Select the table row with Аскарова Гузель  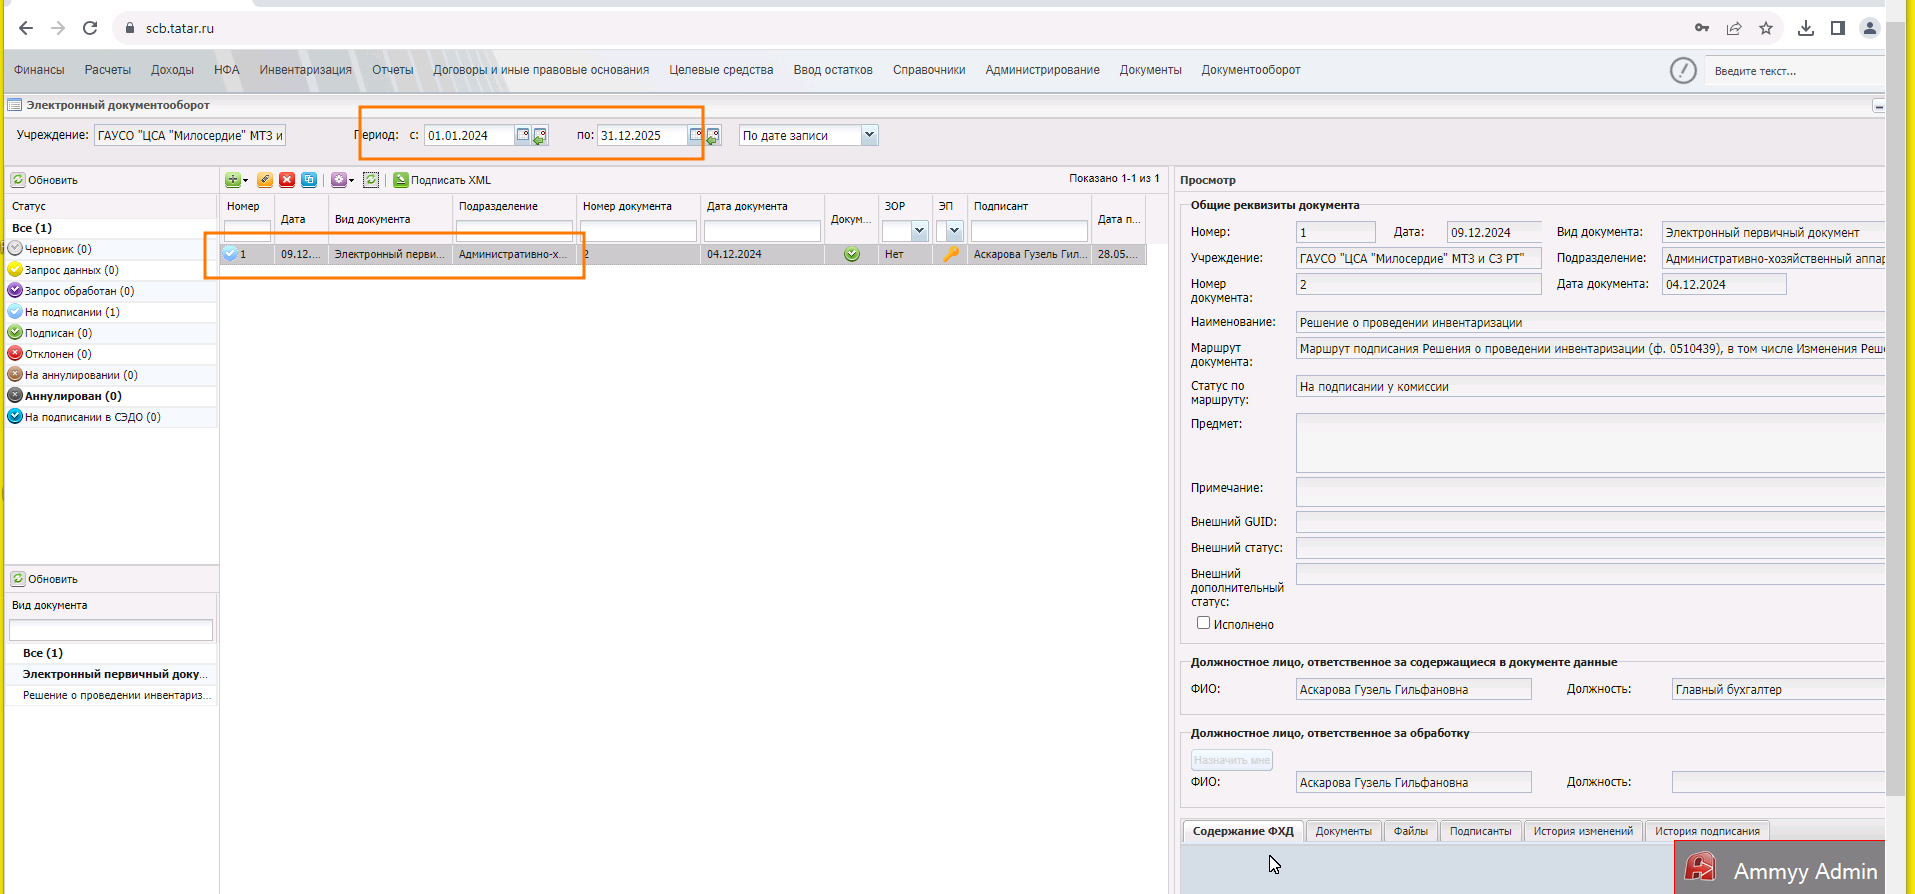(683, 254)
